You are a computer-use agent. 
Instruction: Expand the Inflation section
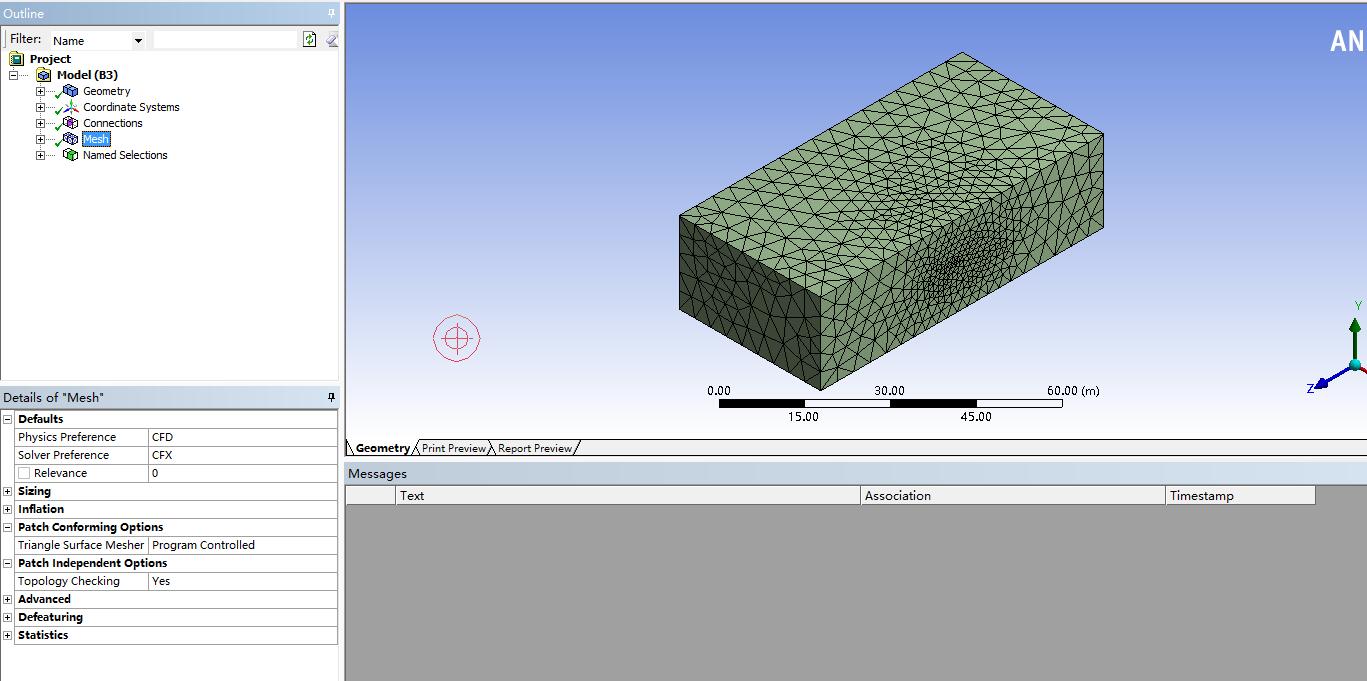8,509
